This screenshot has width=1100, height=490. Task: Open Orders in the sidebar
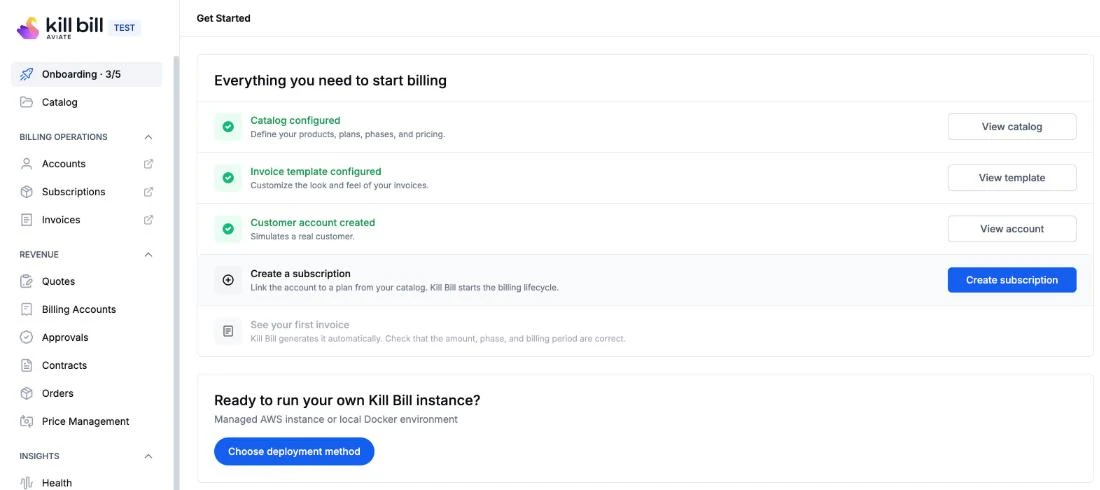tap(86, 394)
